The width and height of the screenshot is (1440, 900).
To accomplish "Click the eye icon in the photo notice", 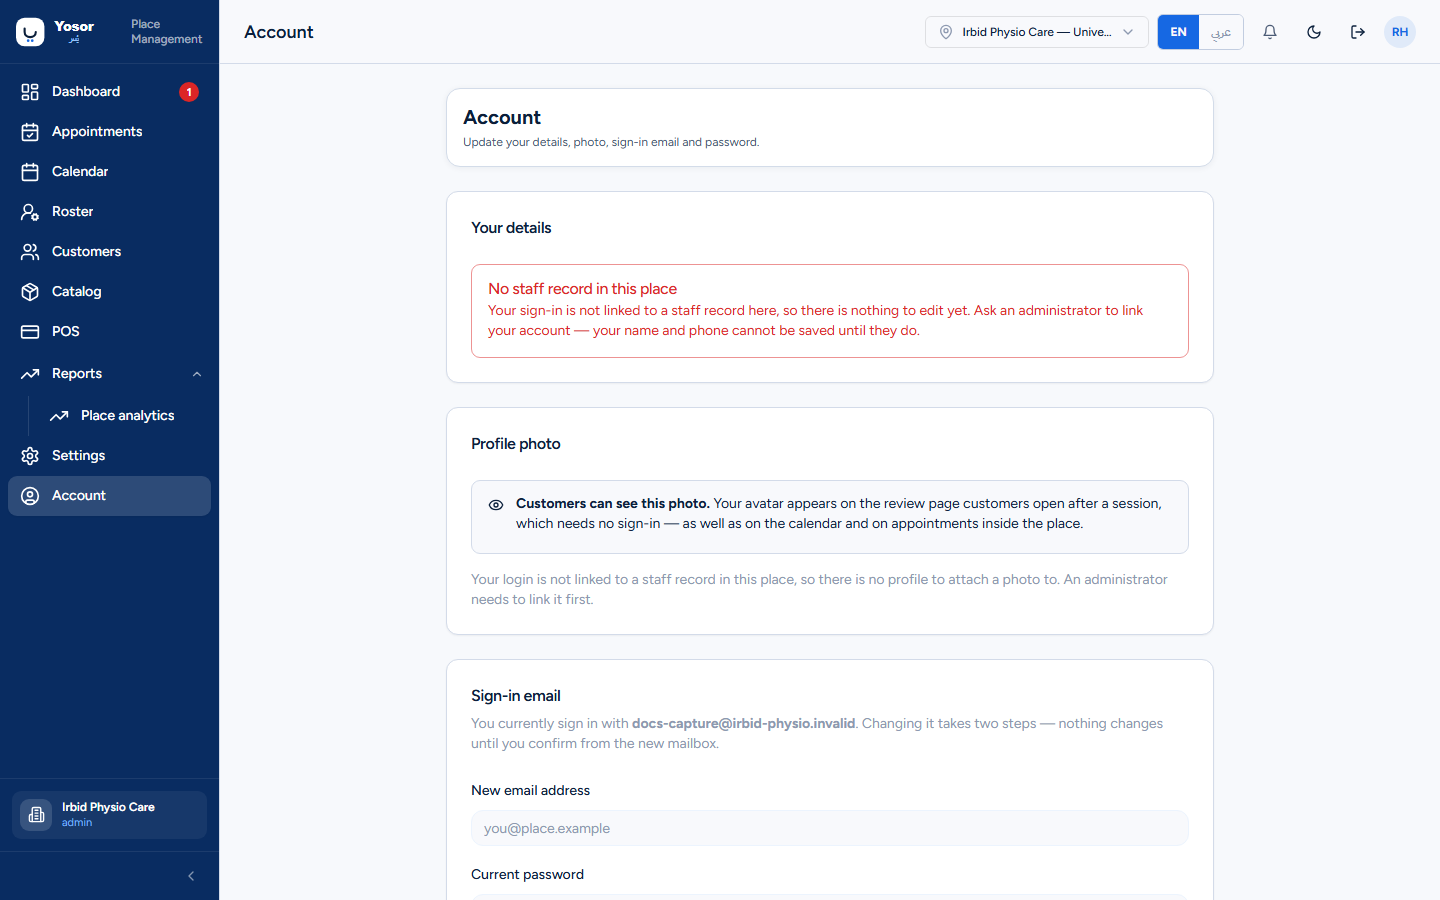I will [x=496, y=505].
